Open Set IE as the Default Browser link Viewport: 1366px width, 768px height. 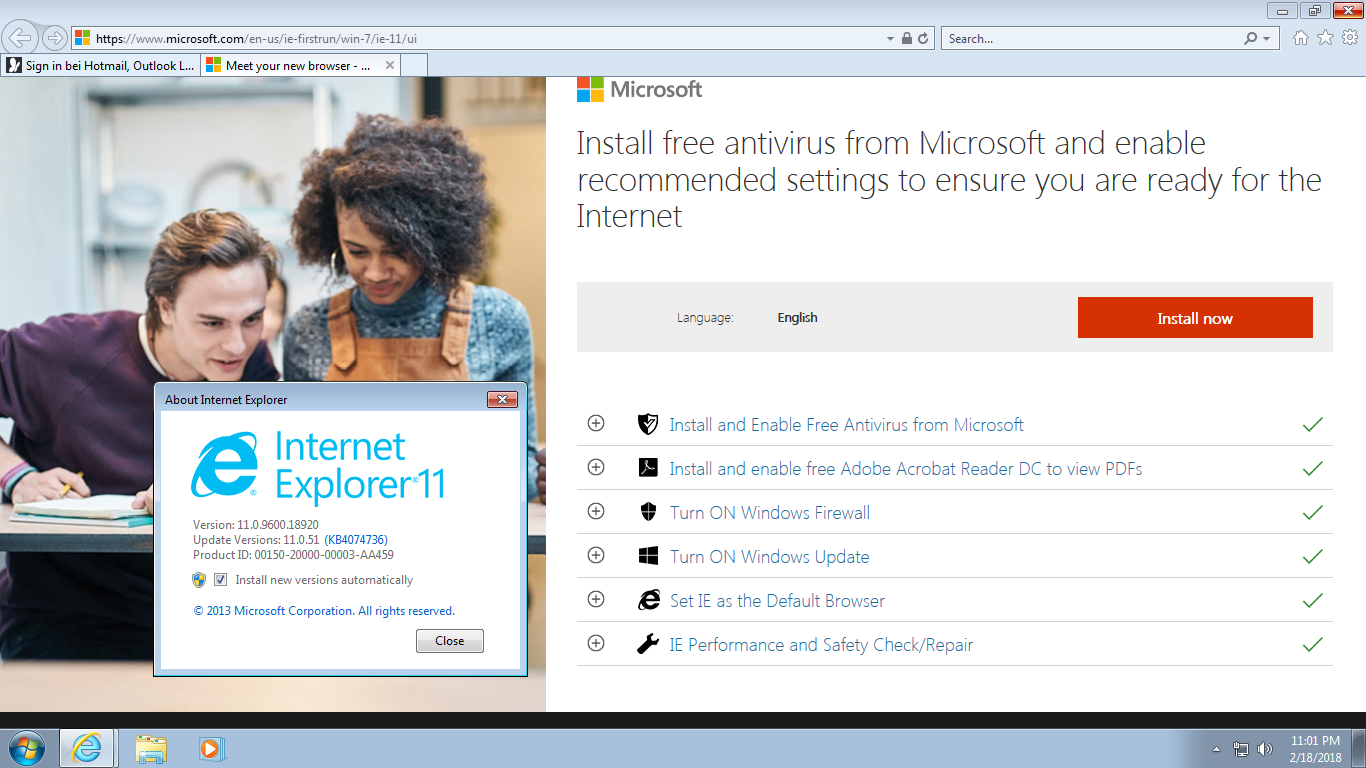(x=777, y=601)
